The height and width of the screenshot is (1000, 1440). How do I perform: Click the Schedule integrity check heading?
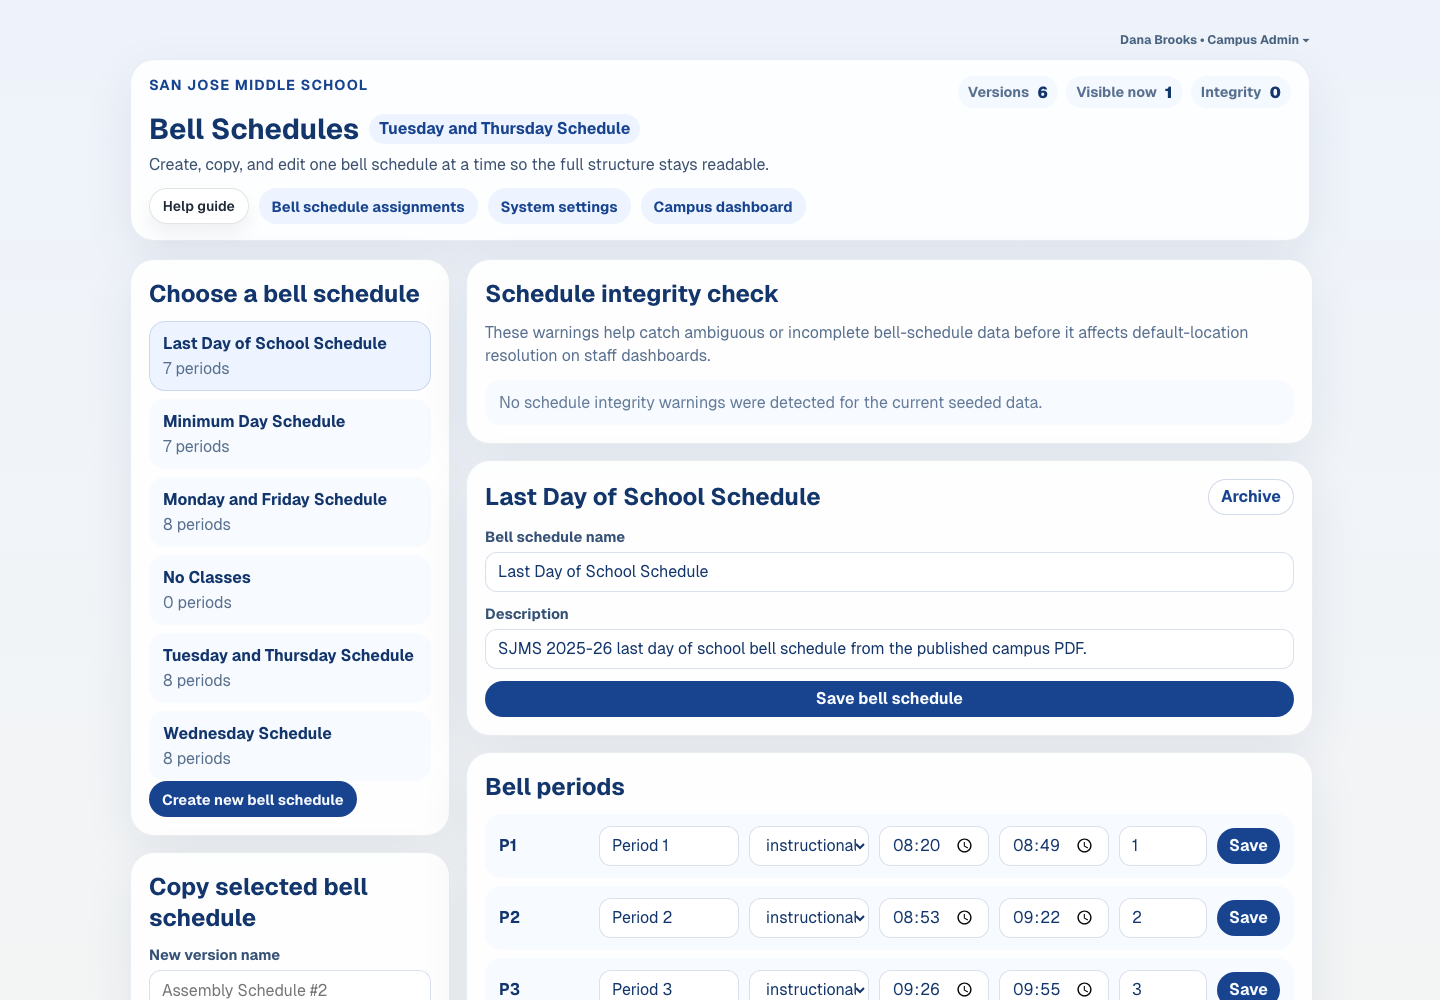(x=631, y=294)
